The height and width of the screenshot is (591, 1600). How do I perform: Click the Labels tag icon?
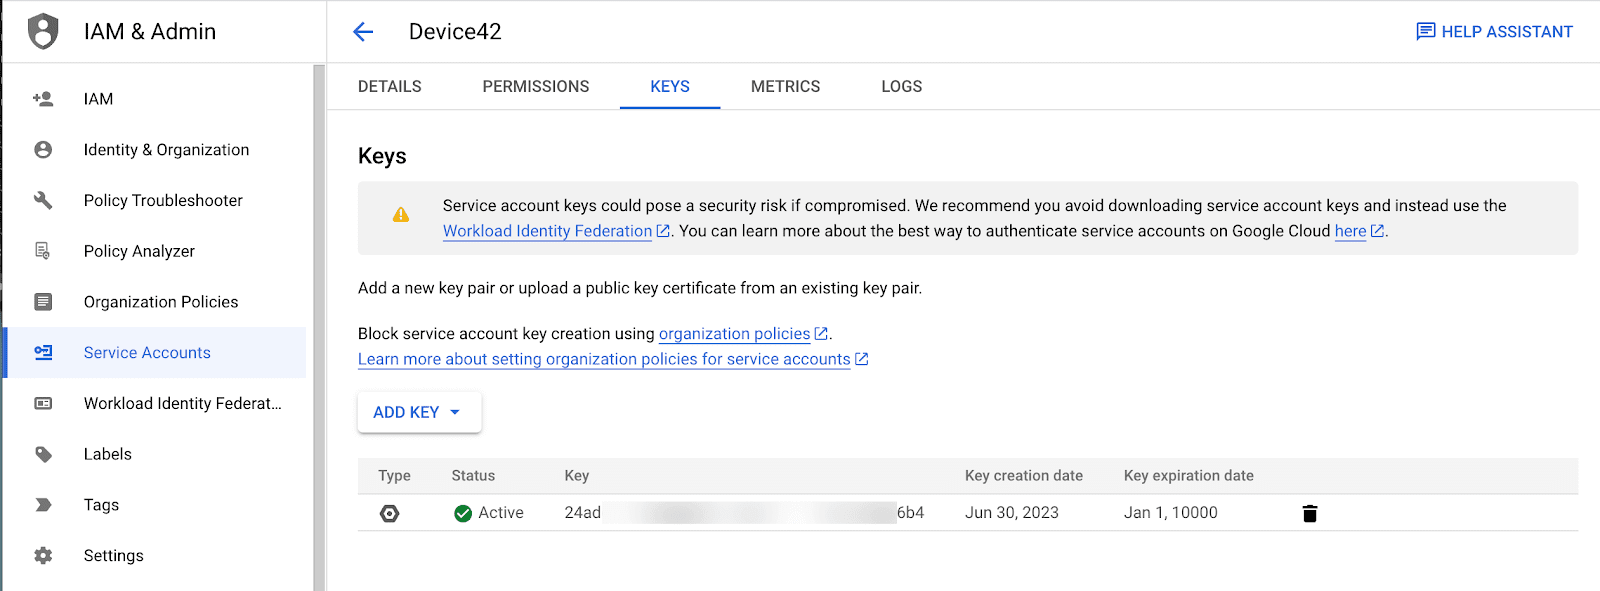click(x=43, y=454)
